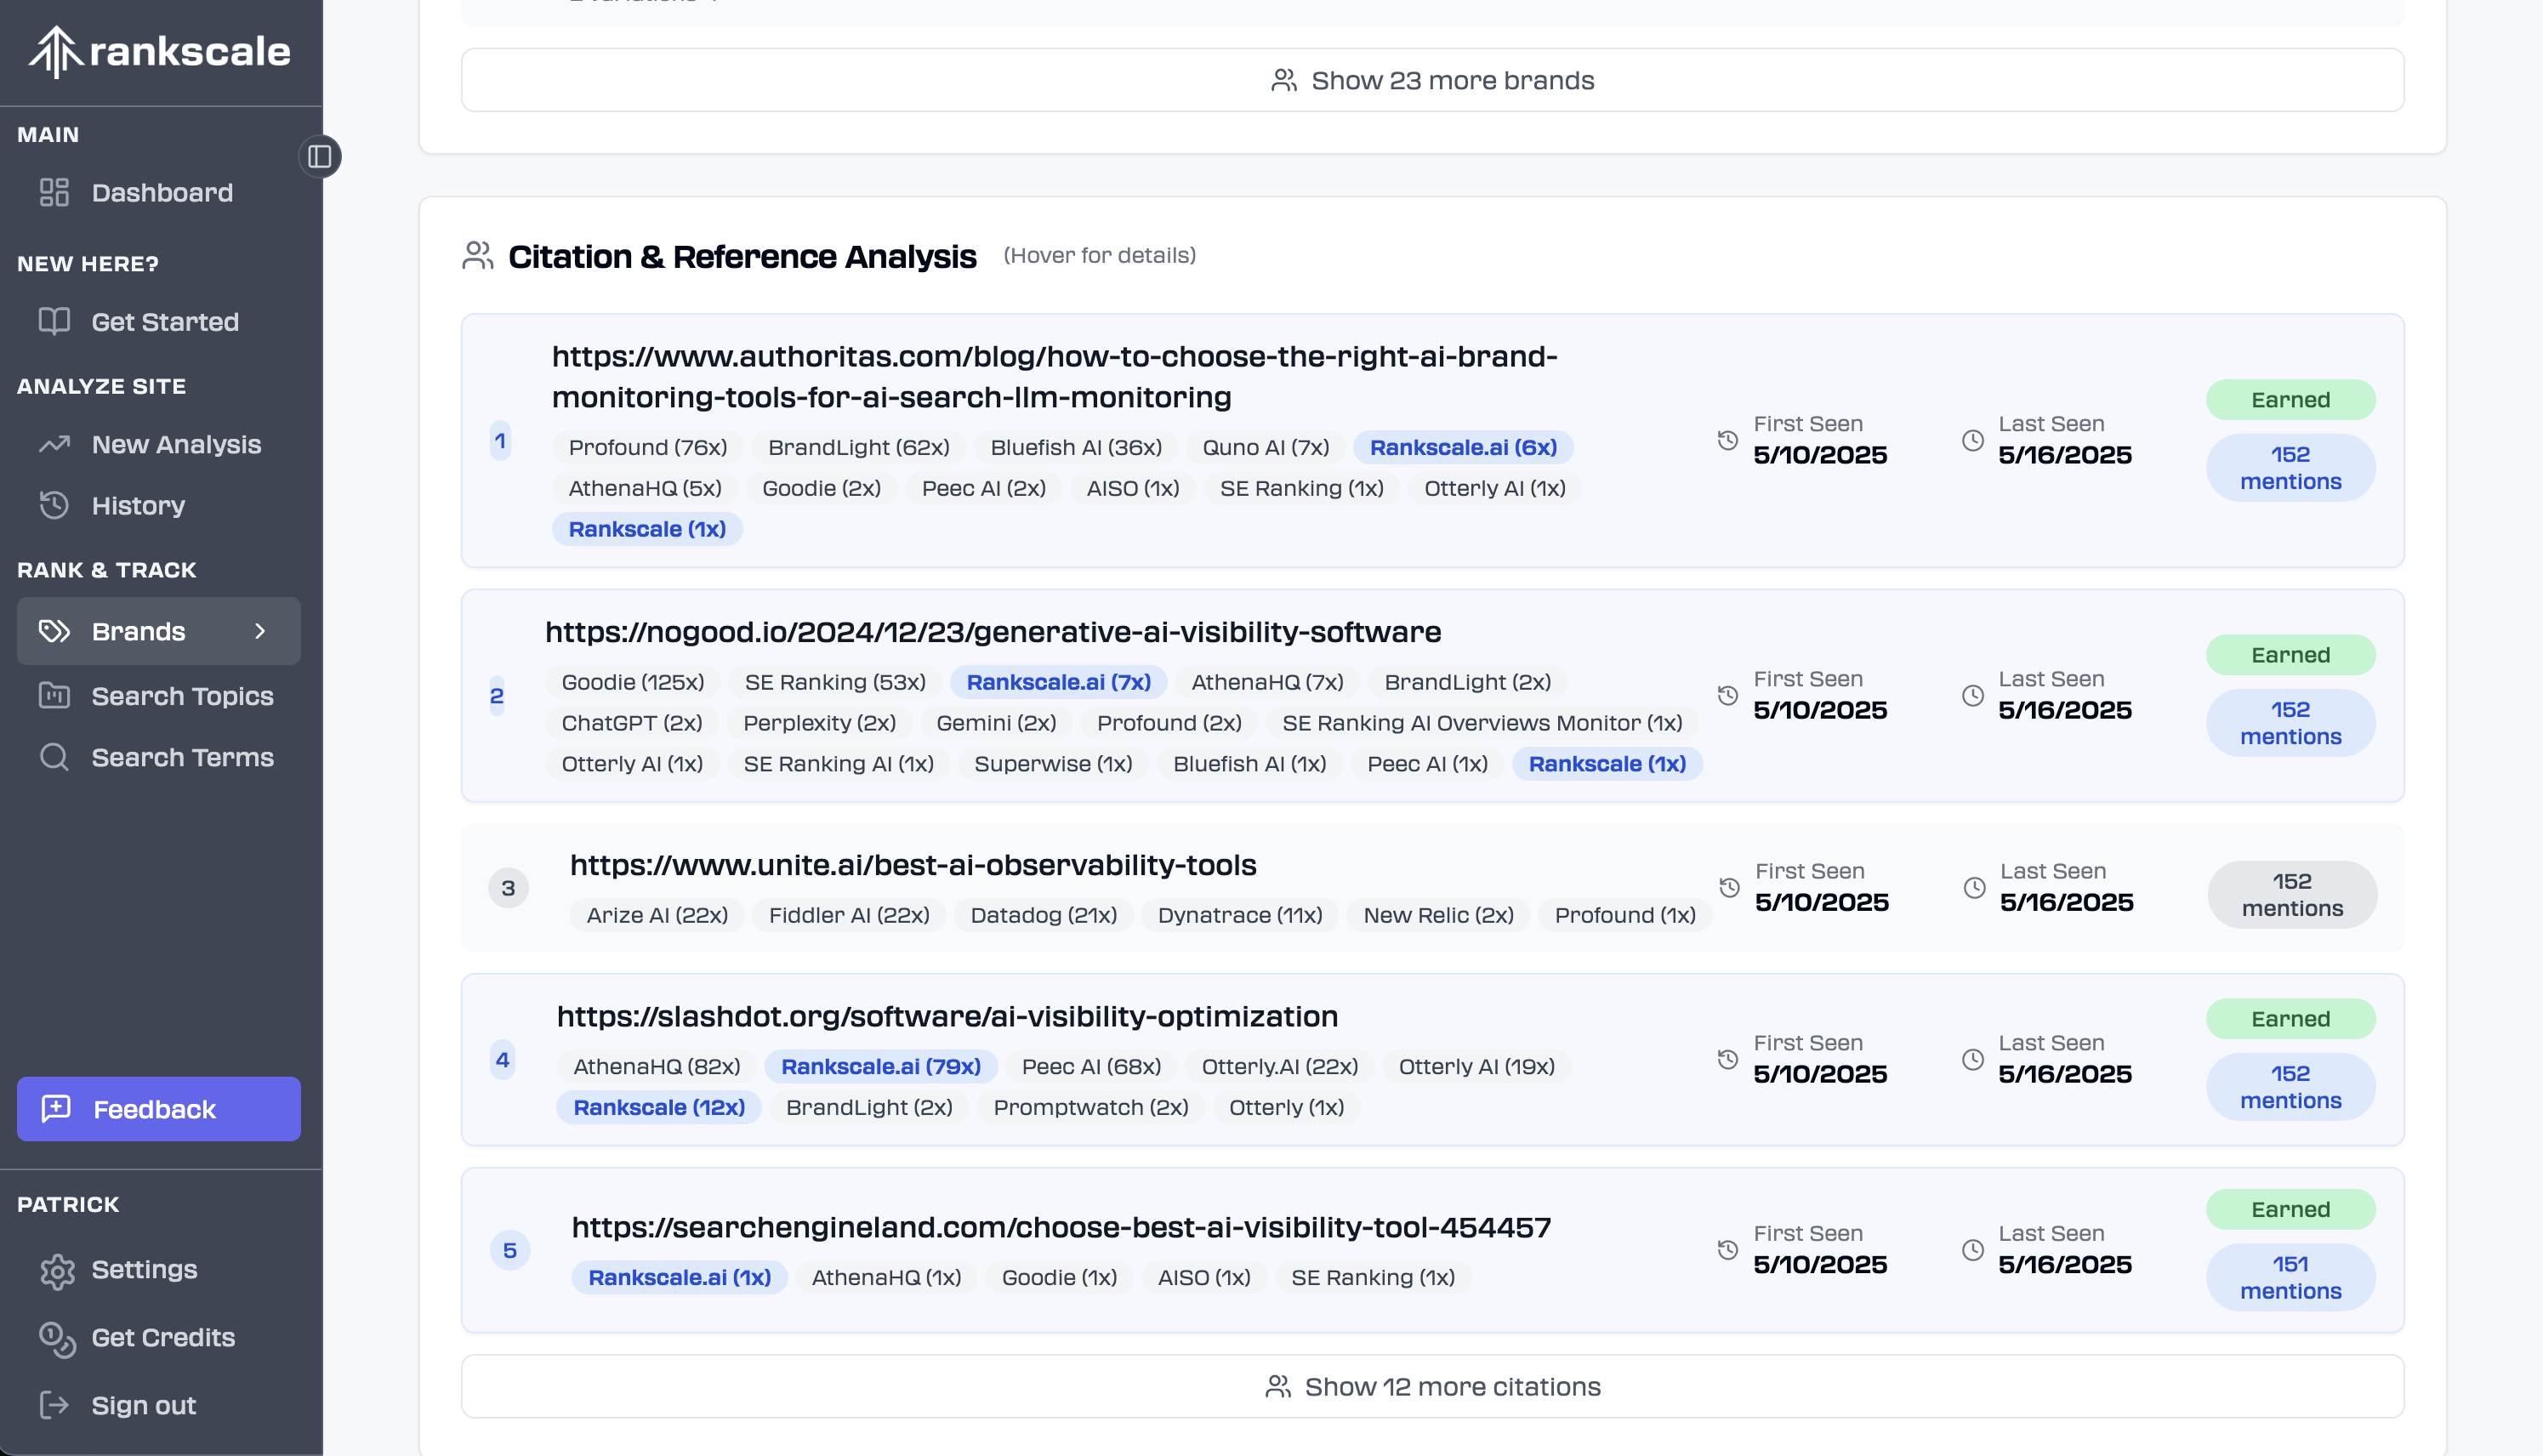Click Sign out
2543x1456 pixels.
tap(159, 1405)
